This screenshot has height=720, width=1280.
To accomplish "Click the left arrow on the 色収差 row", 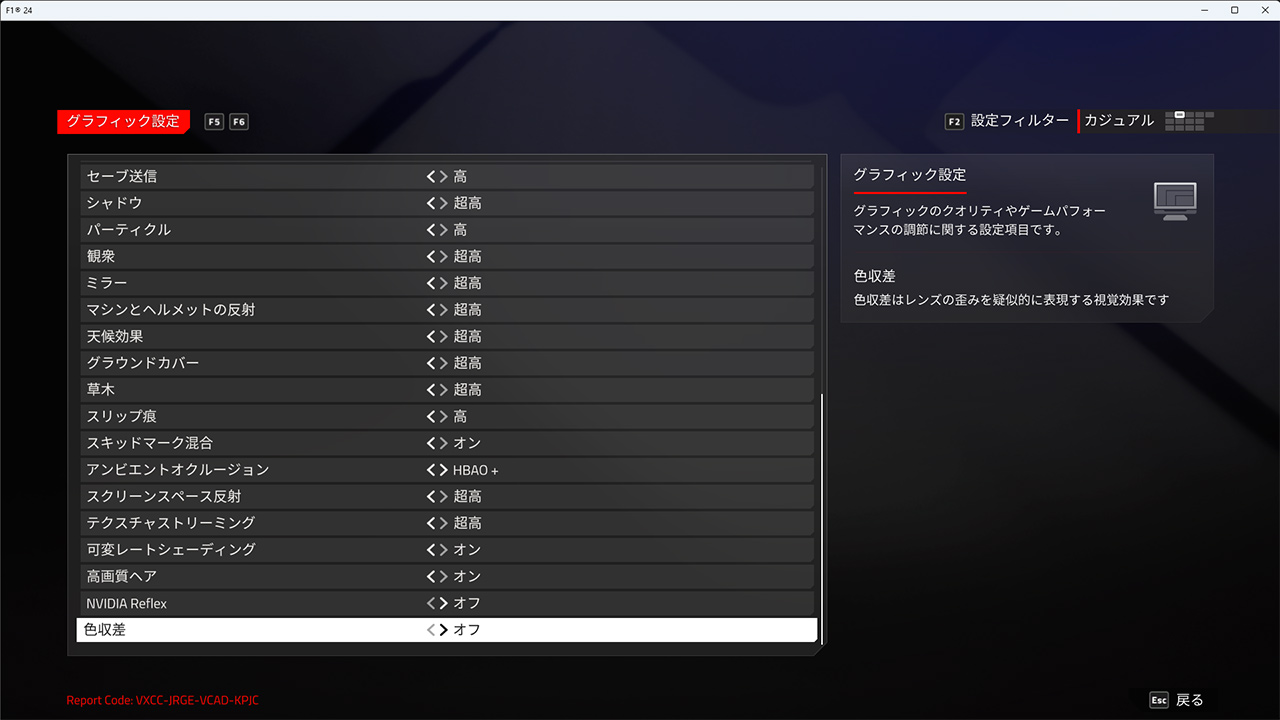I will [431, 630].
